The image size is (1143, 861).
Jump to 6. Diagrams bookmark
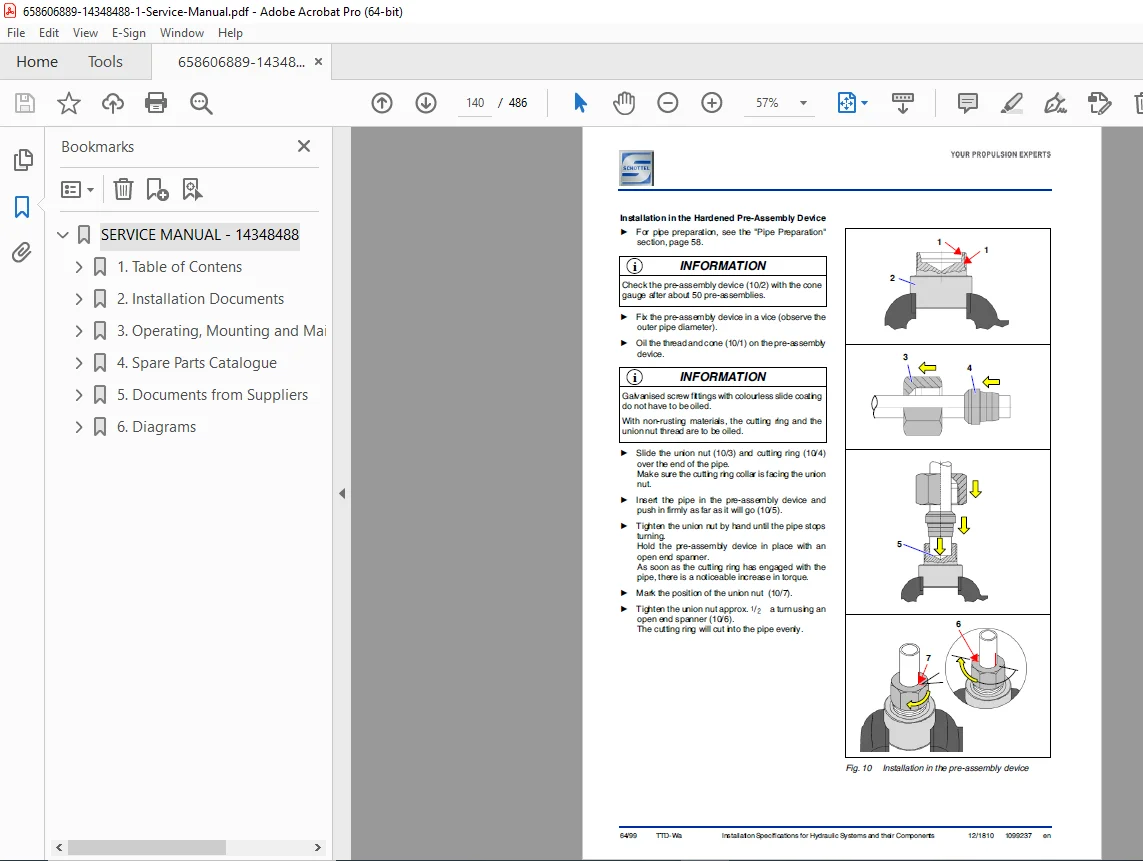(157, 427)
